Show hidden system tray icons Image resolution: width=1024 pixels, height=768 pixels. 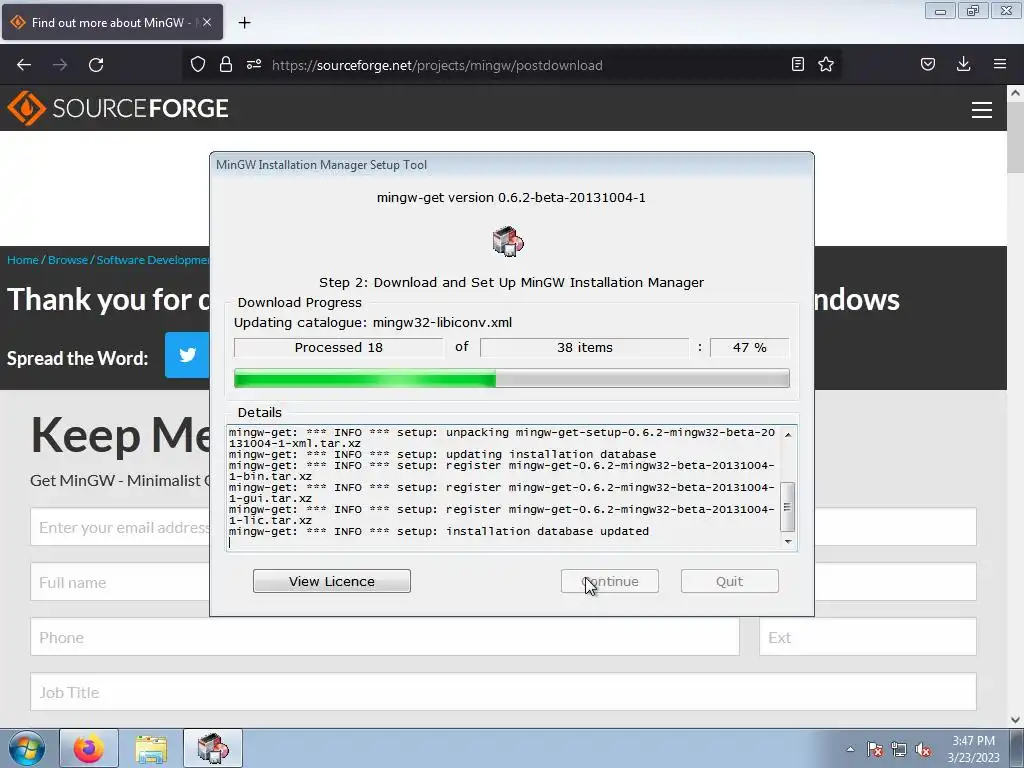pyautogui.click(x=850, y=749)
